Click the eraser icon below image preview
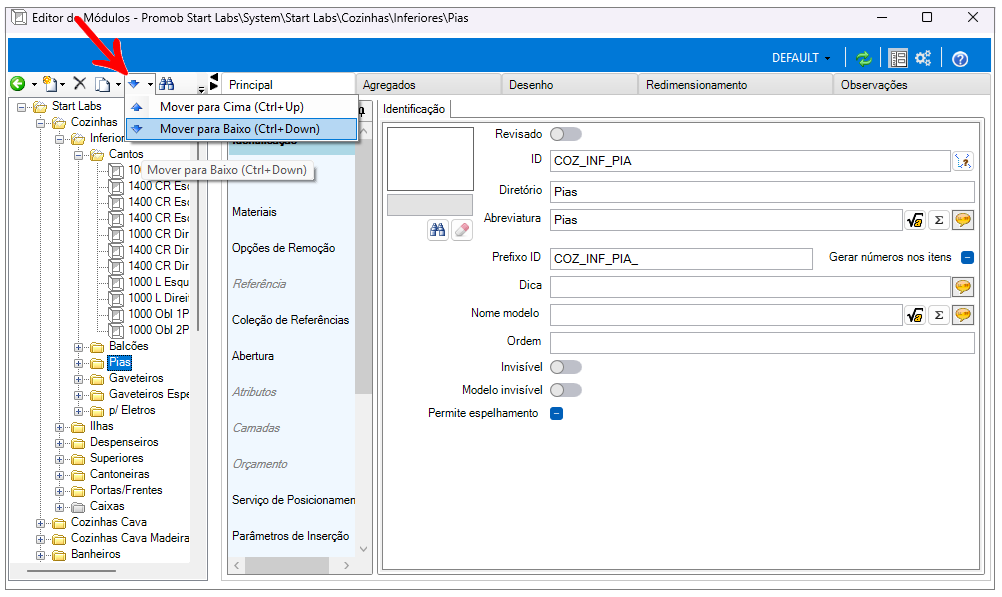Image resolution: width=1002 pixels, height=597 pixels. (x=461, y=230)
